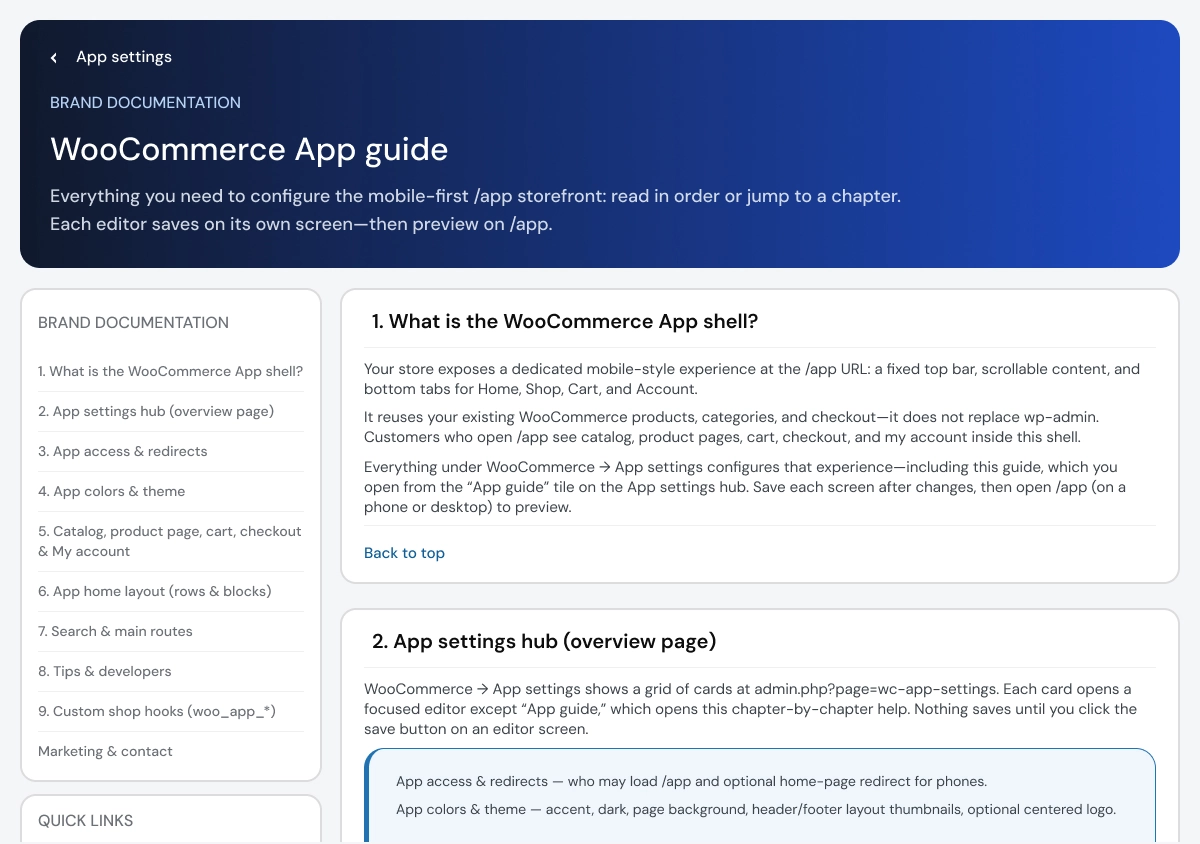Open chapter 4 App colors & theme
The image size is (1200, 844).
tap(112, 491)
